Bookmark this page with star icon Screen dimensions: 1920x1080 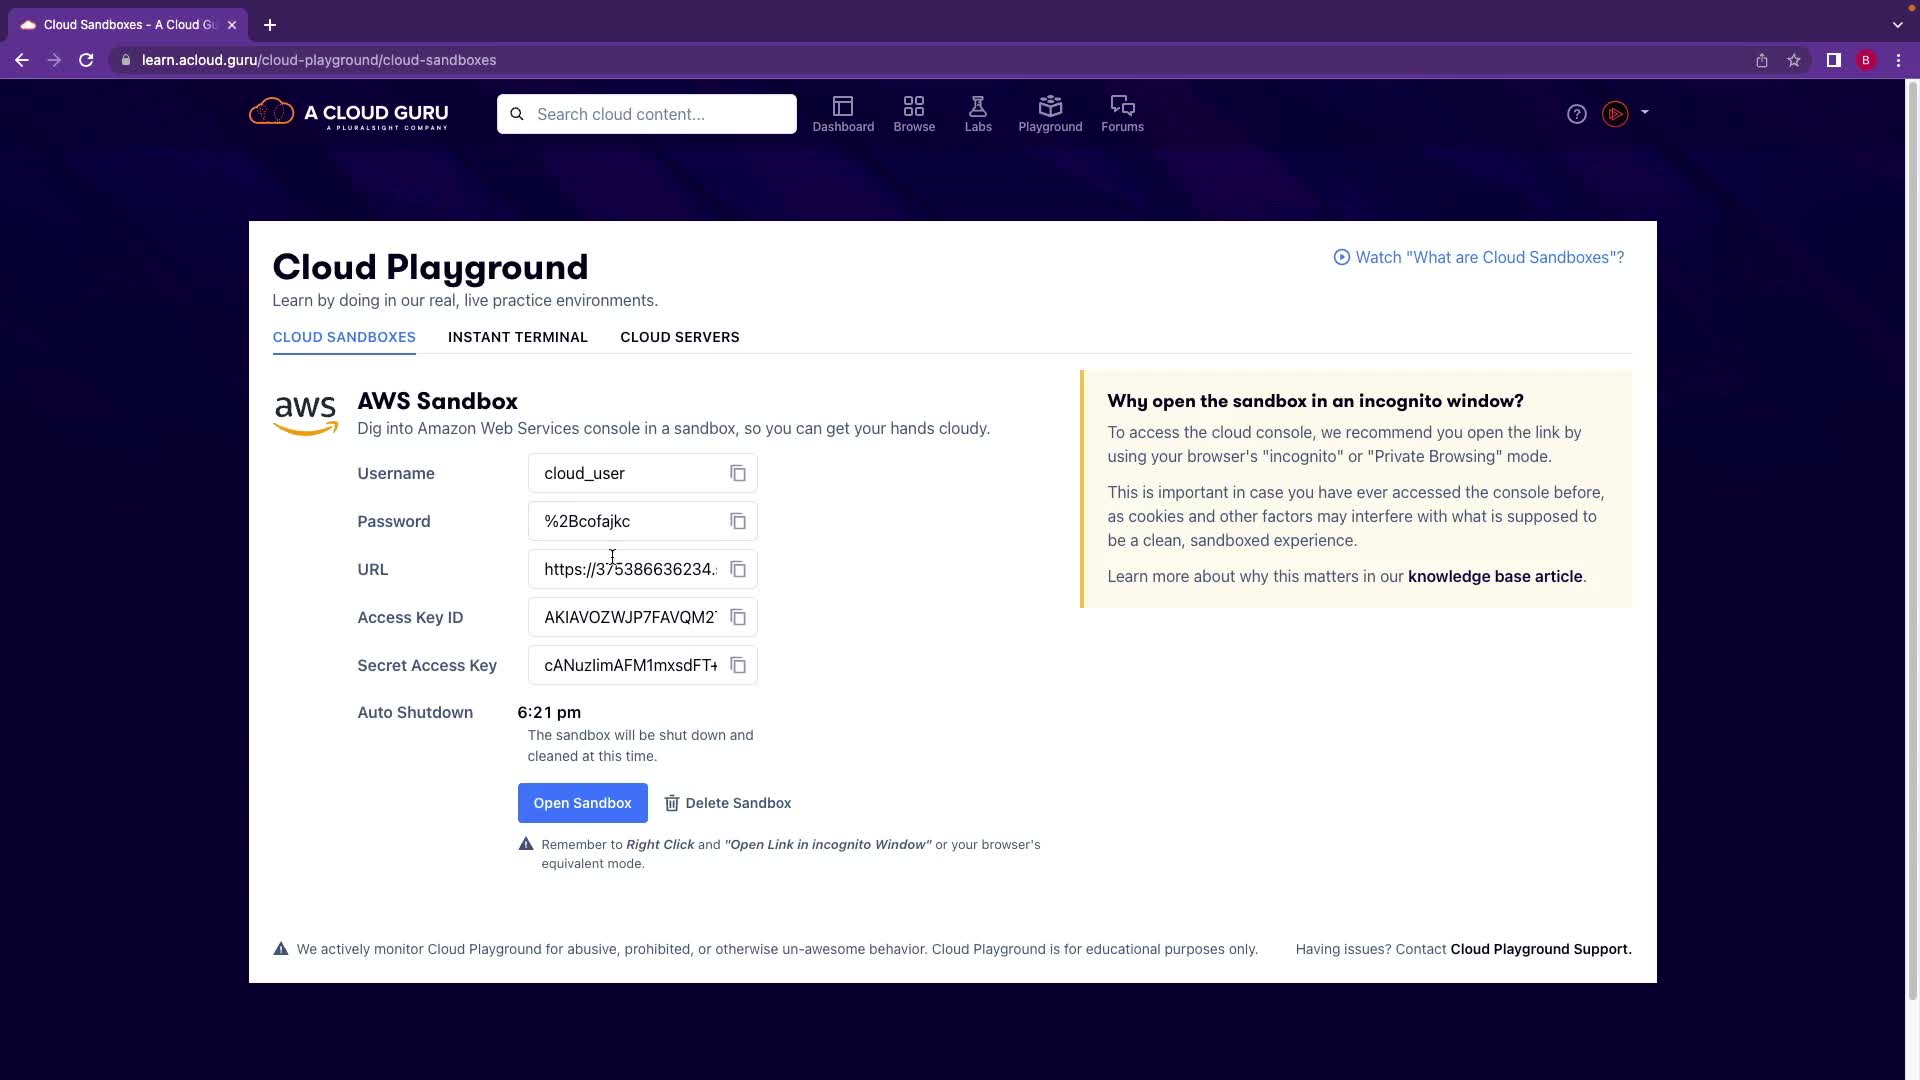pyautogui.click(x=1794, y=60)
